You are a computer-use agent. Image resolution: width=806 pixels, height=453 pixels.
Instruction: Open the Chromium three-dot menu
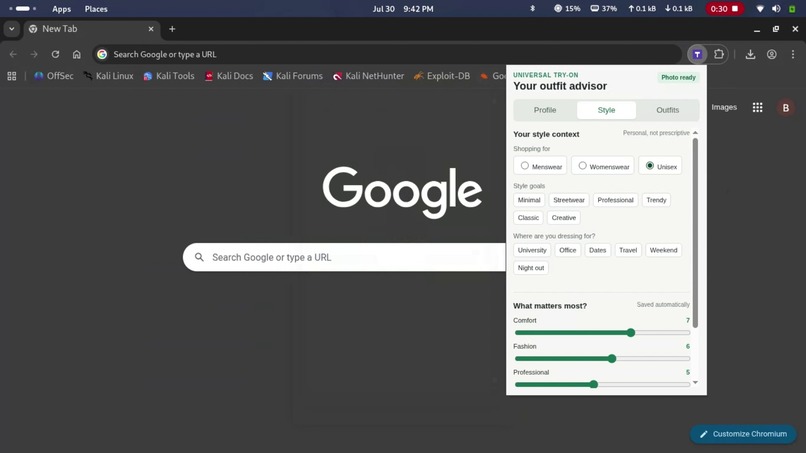coord(793,54)
